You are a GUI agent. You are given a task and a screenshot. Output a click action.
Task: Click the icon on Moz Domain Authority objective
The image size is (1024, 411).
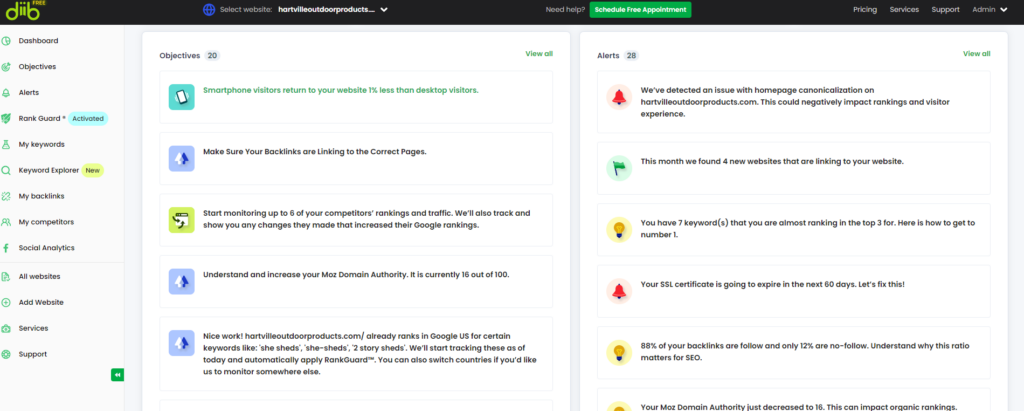(182, 282)
